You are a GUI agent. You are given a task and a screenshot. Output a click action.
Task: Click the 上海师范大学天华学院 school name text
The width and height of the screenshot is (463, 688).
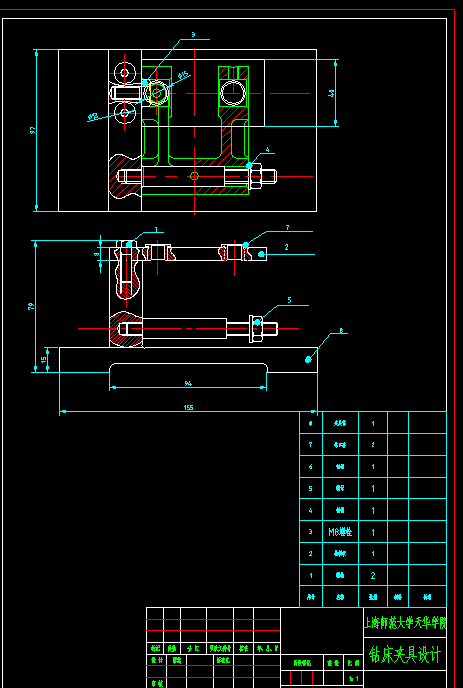[406, 623]
